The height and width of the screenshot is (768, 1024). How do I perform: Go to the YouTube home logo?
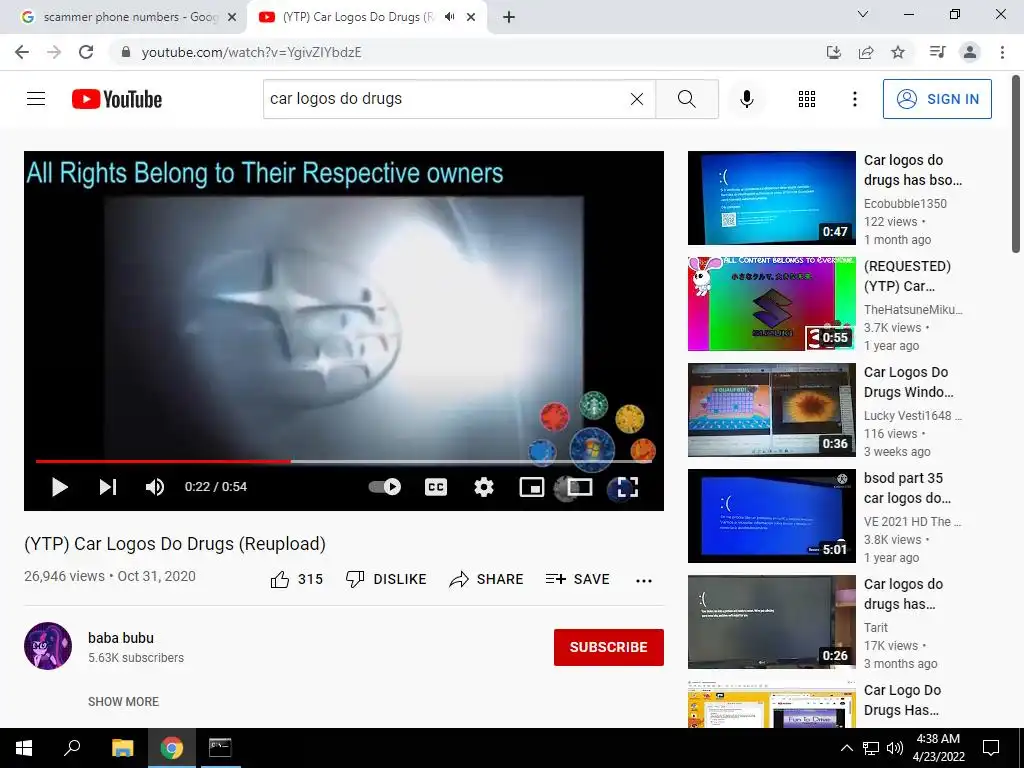[117, 99]
